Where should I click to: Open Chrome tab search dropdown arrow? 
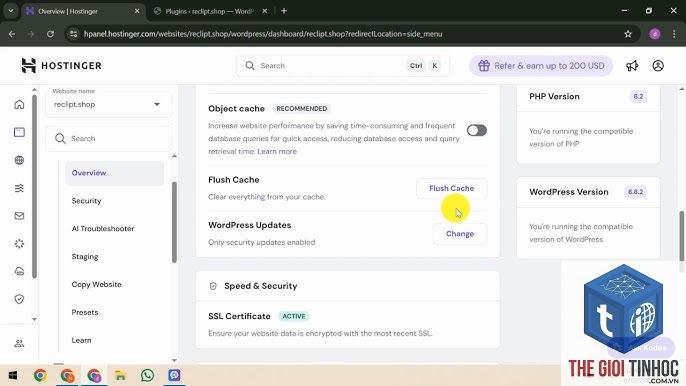pyautogui.click(x=10, y=11)
